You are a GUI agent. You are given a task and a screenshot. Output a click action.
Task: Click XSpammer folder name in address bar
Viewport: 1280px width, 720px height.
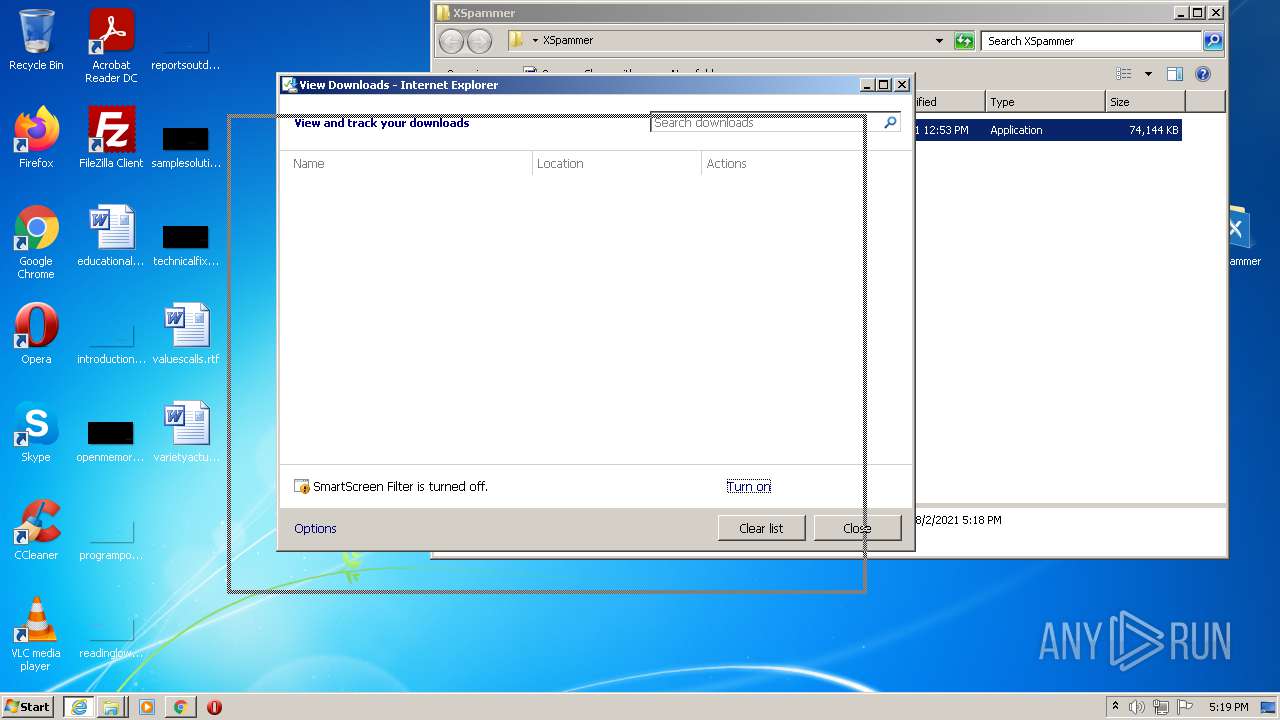click(x=568, y=41)
